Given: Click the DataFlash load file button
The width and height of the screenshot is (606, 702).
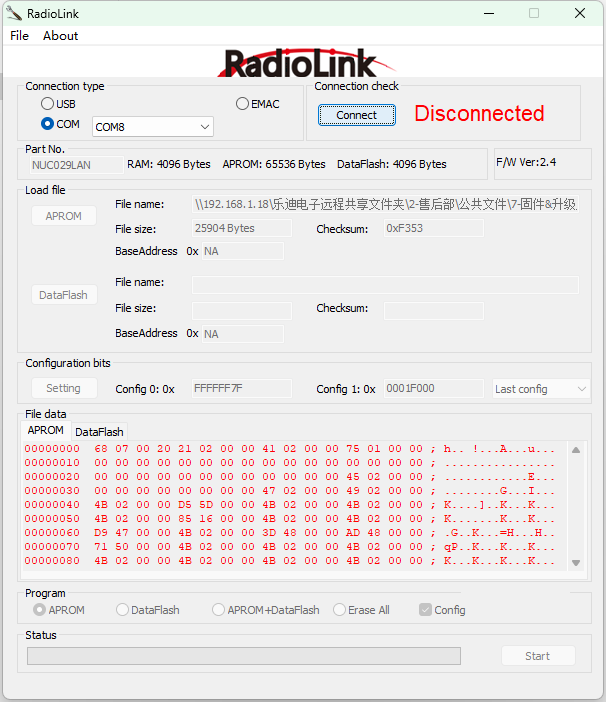Looking at the screenshot, I should pos(64,295).
